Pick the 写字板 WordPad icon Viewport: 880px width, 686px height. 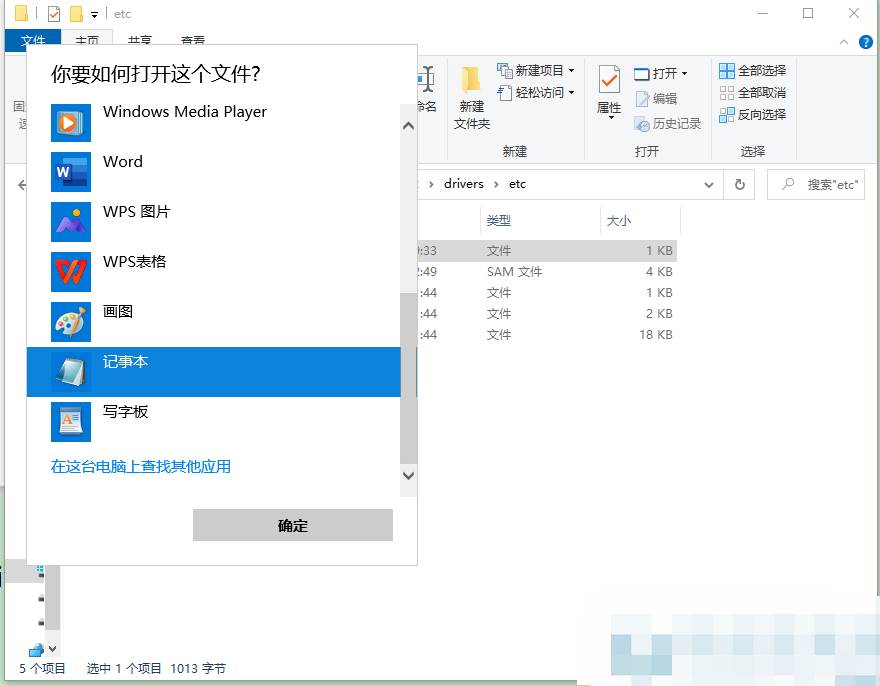pyautogui.click(x=71, y=422)
